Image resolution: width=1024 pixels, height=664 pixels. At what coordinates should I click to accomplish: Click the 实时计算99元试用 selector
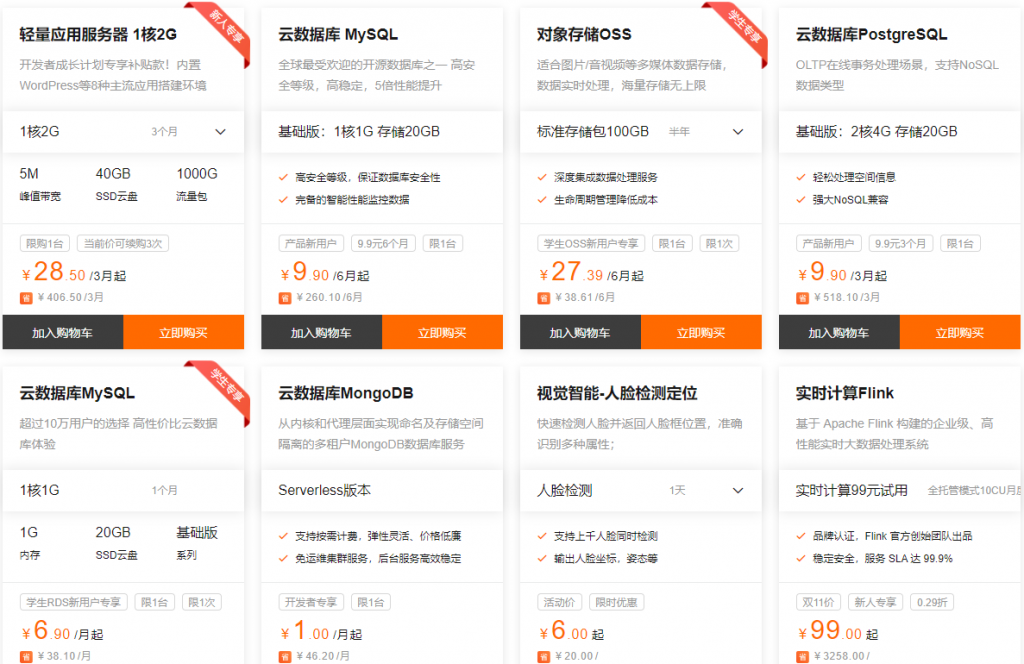pos(899,490)
